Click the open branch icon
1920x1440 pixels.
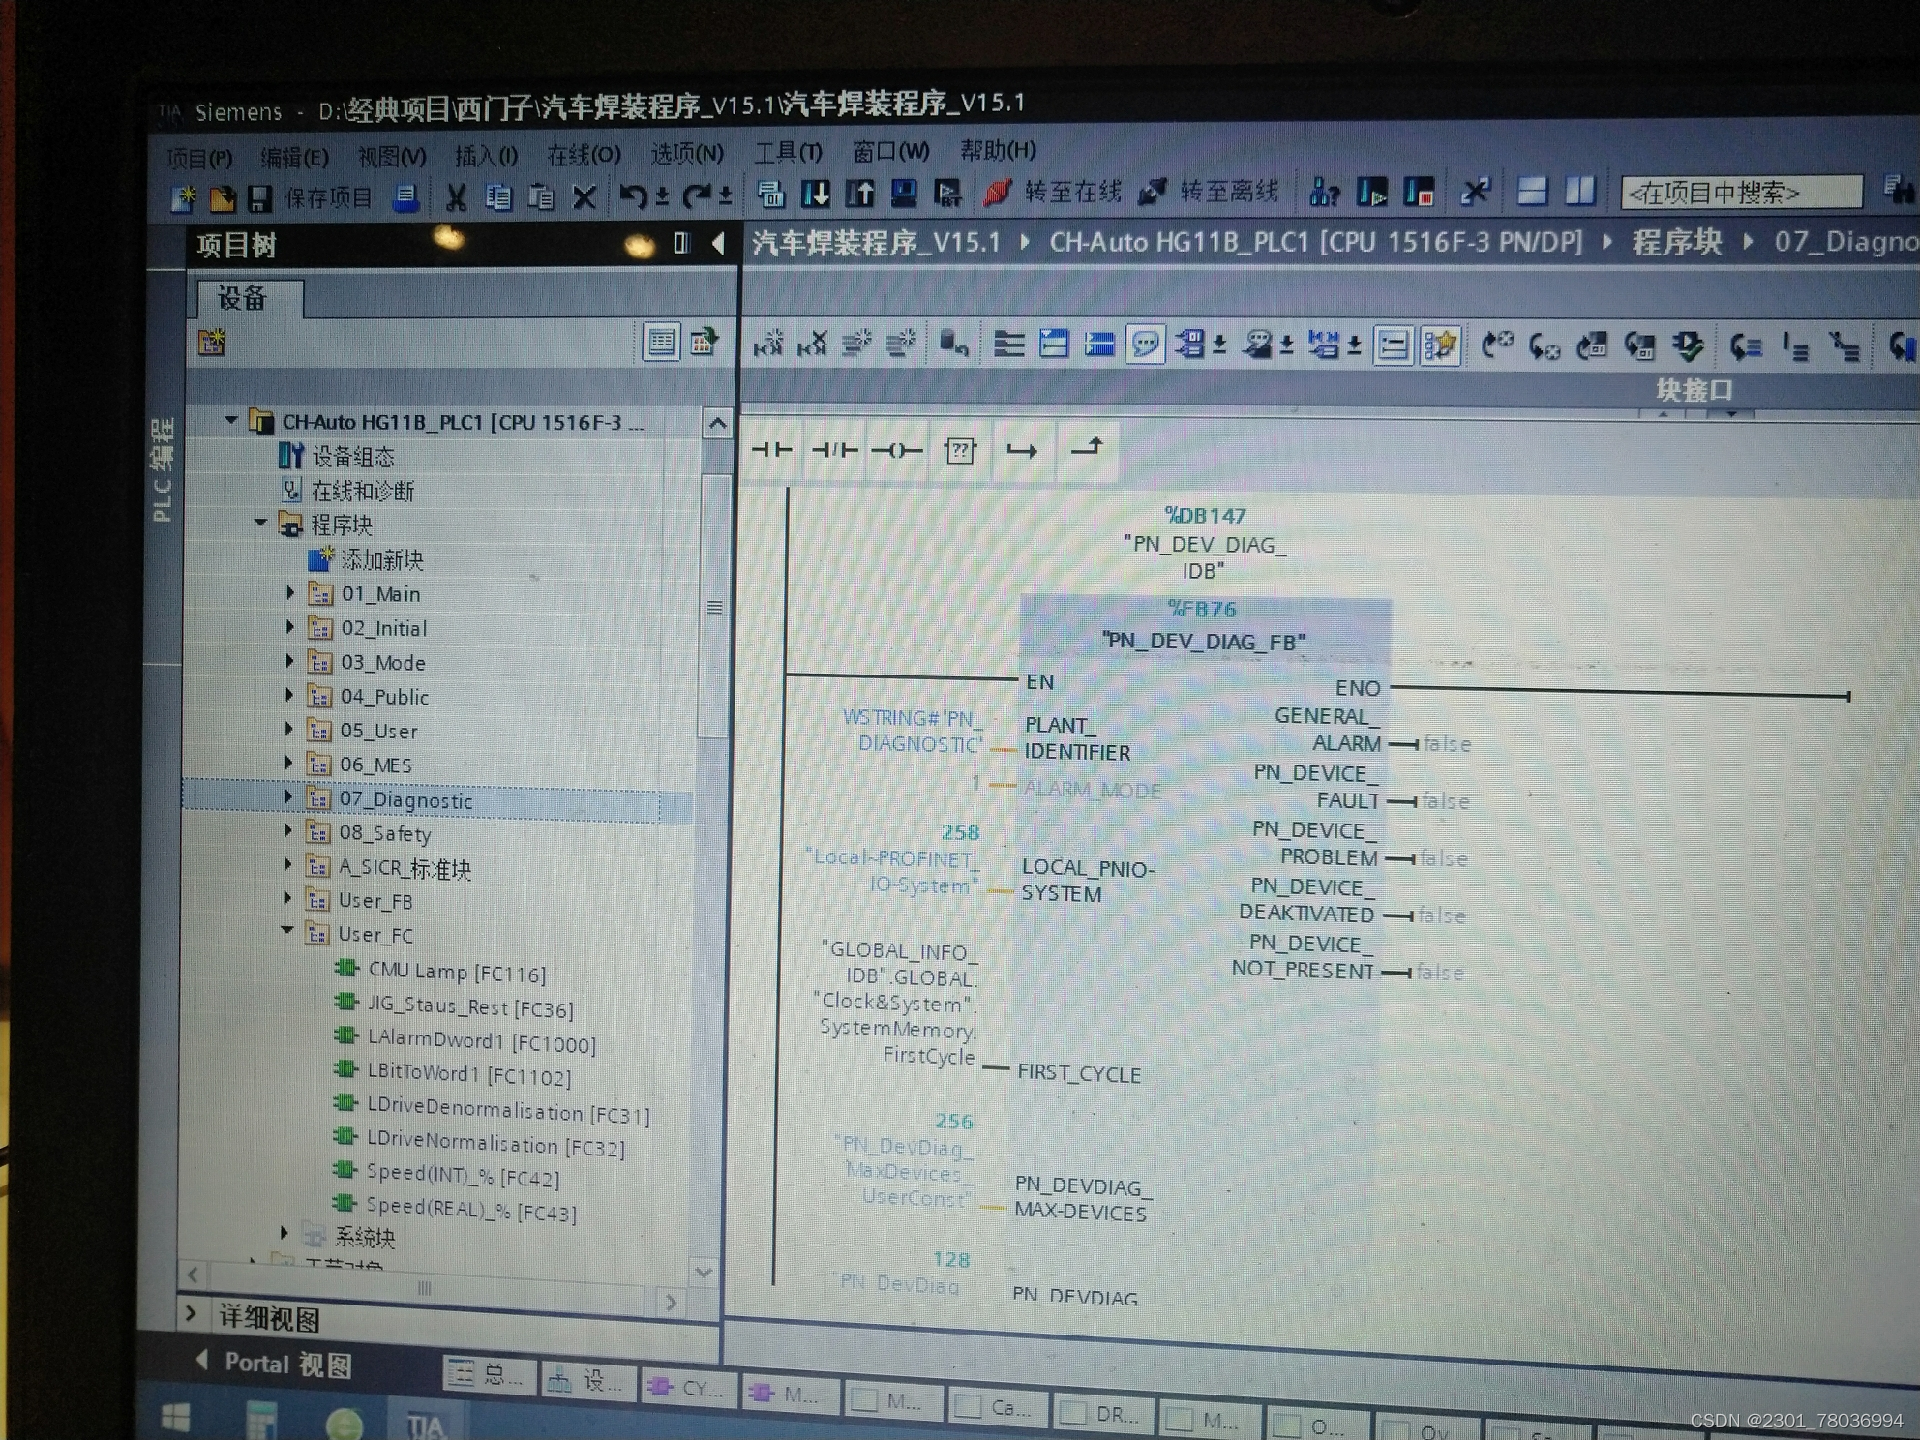click(1021, 451)
